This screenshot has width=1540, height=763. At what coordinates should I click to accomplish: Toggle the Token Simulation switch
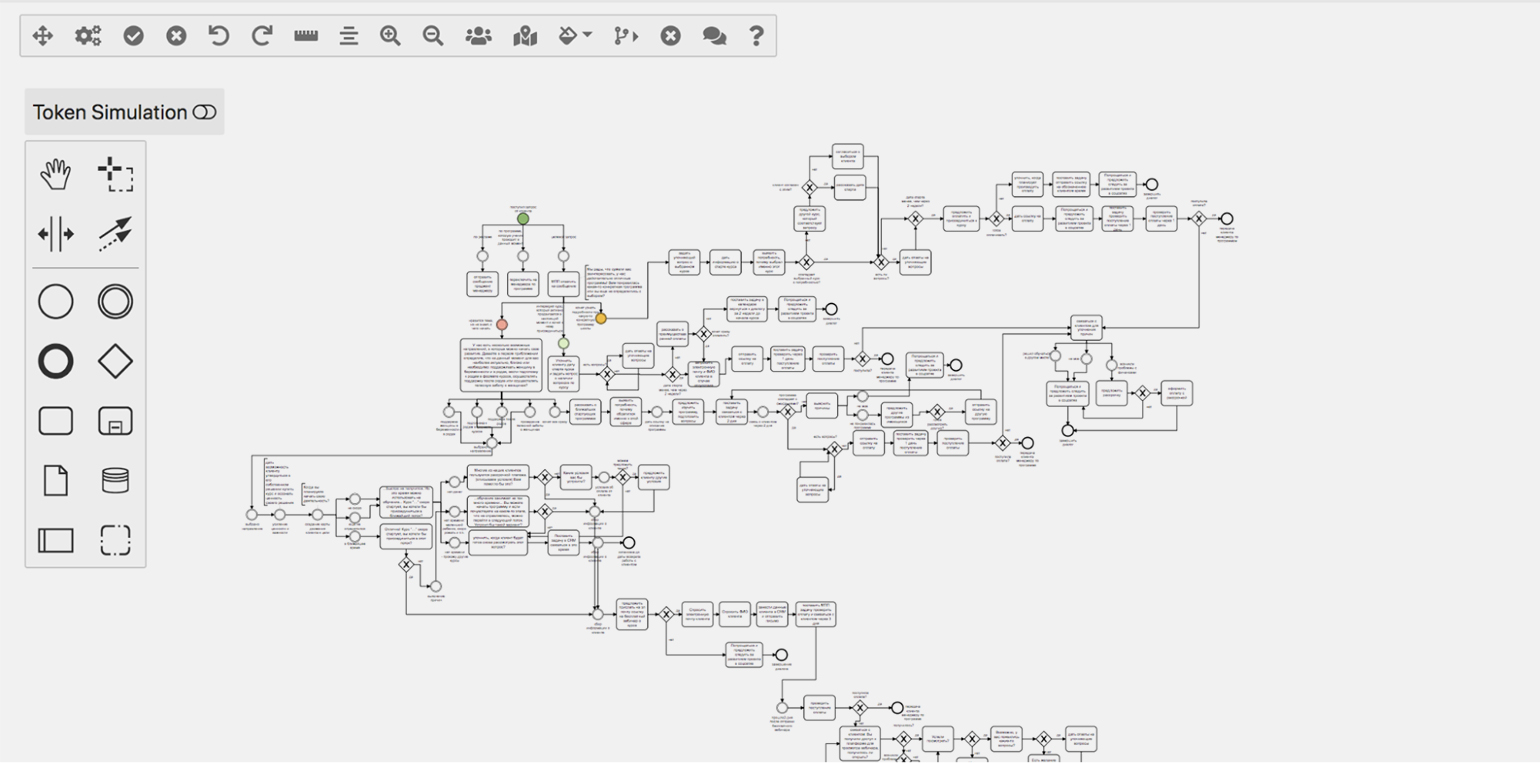click(x=204, y=112)
